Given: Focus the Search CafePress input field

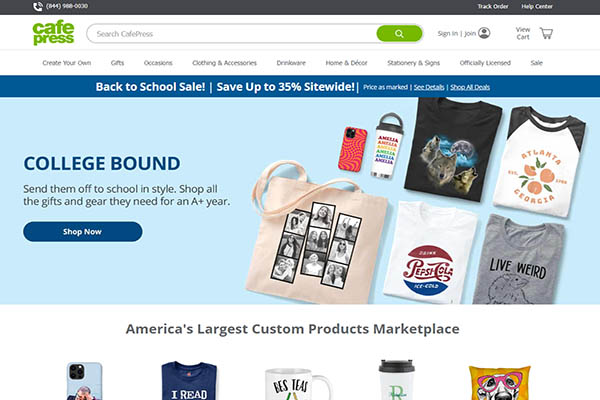Looking at the screenshot, I should tap(232, 34).
